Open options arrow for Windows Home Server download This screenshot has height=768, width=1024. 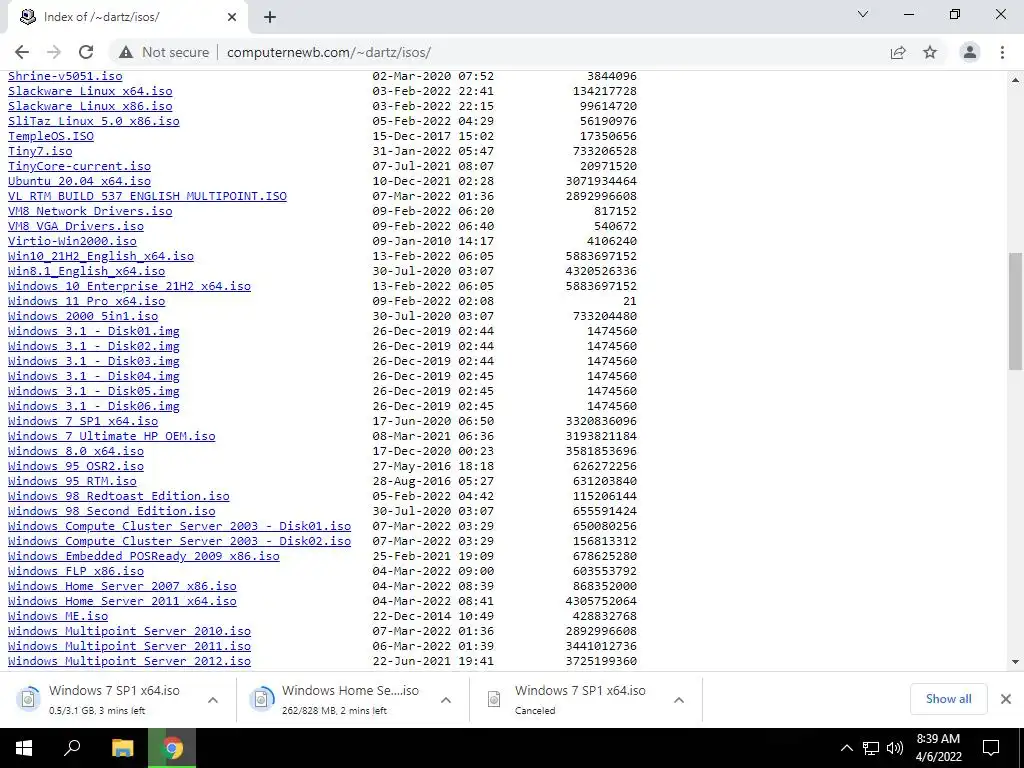pos(446,700)
